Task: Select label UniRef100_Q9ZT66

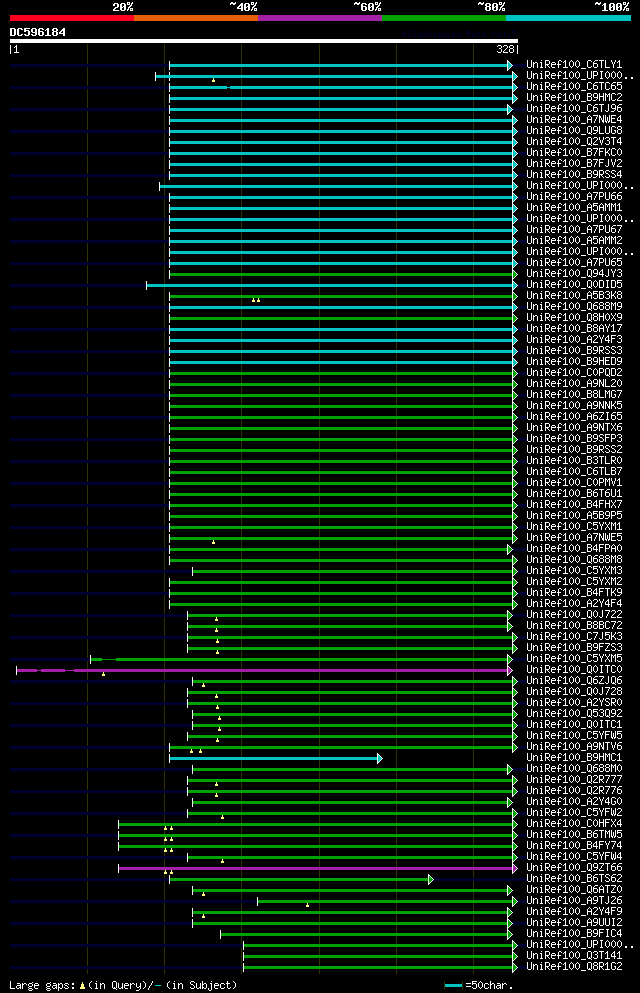Action: (574, 868)
